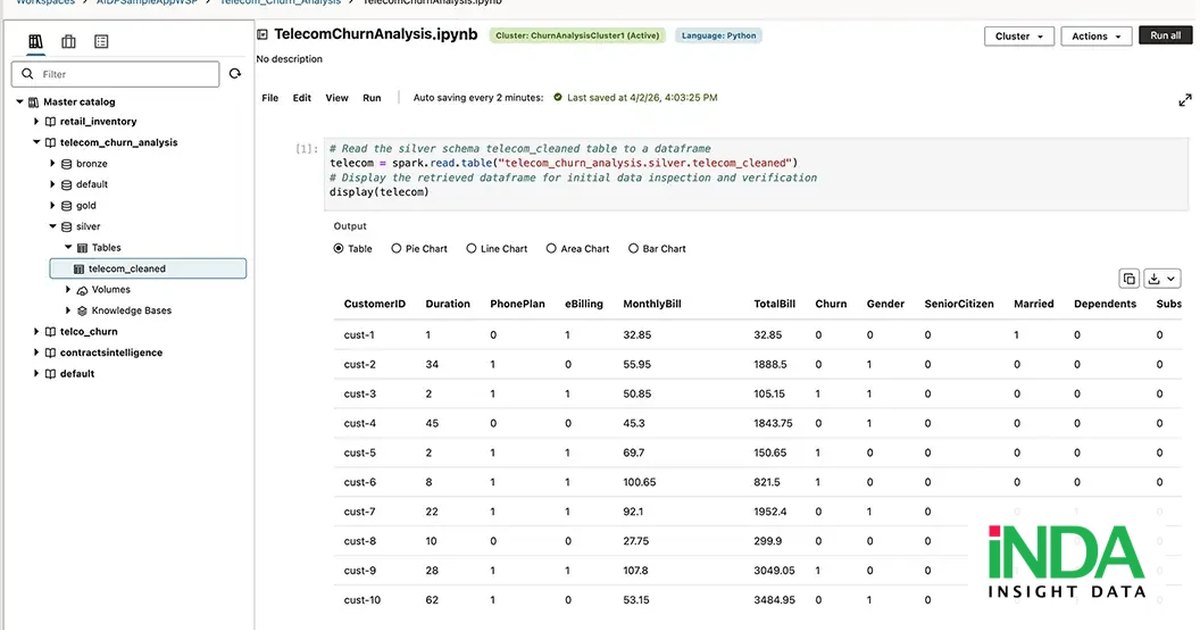The height and width of the screenshot is (630, 1200).
Task: Collapse the telecom_churn_analysis catalog
Action: [x=37, y=143]
